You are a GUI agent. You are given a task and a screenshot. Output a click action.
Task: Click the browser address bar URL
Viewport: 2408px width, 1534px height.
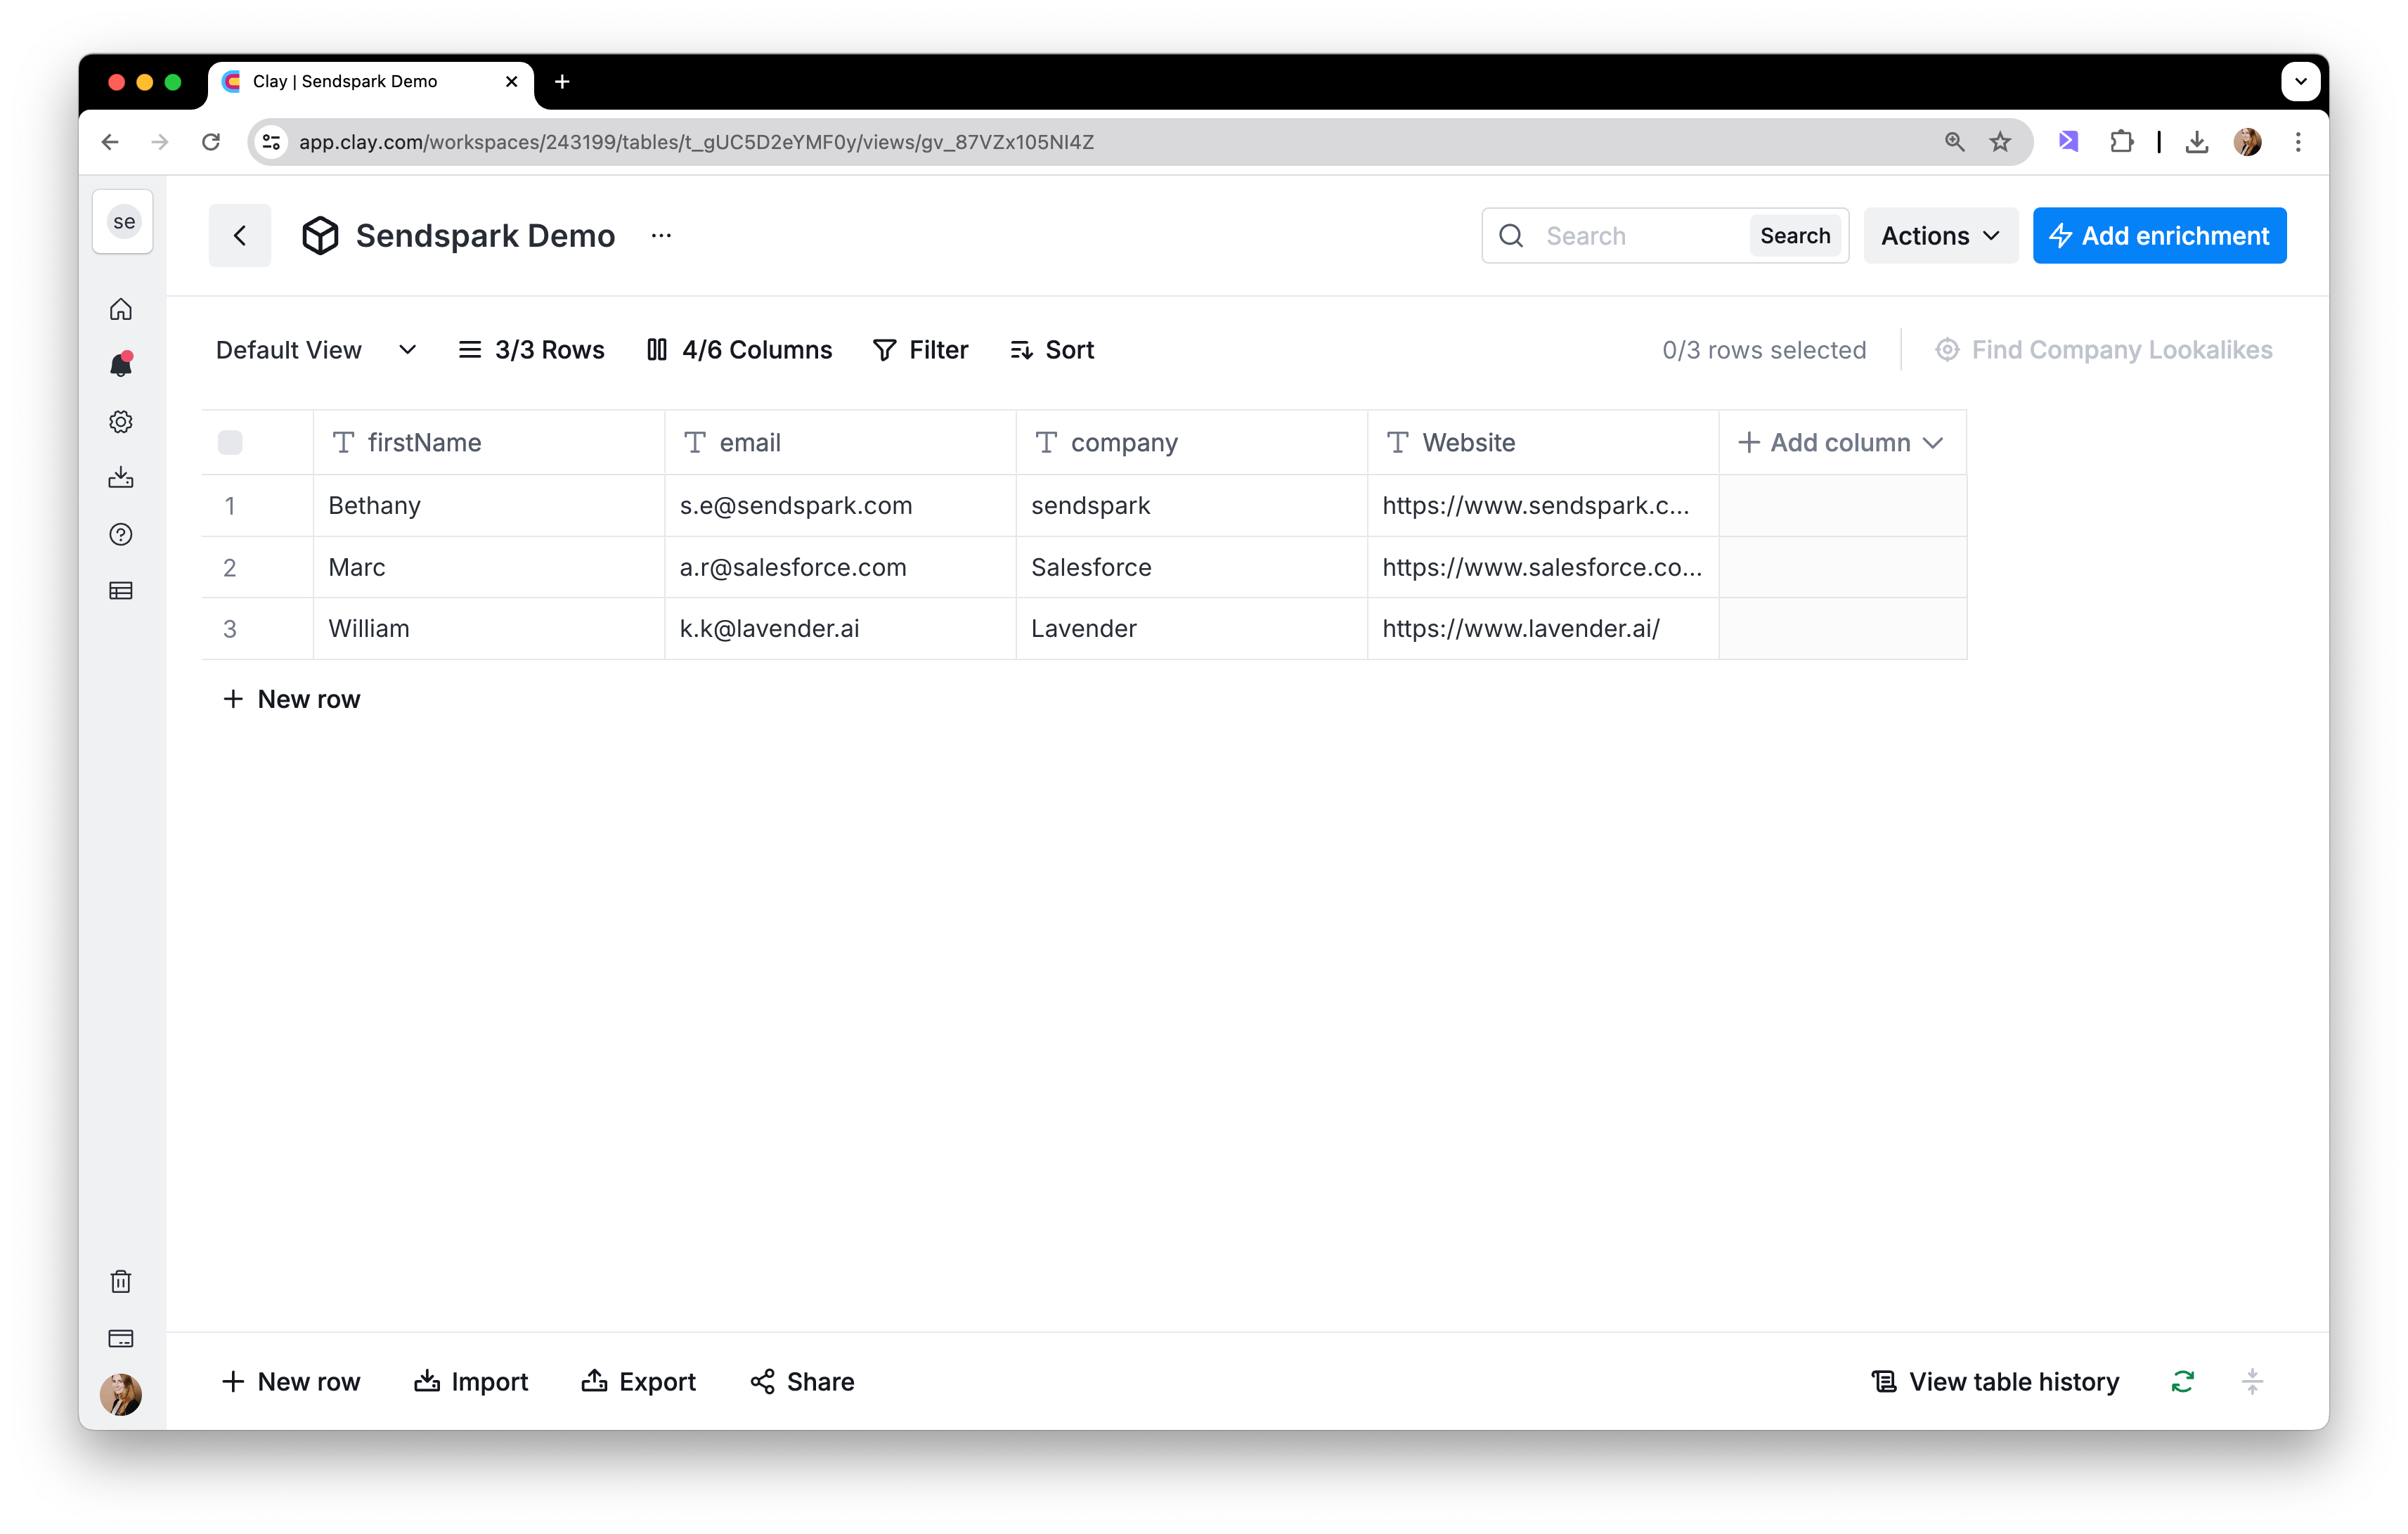click(x=696, y=142)
